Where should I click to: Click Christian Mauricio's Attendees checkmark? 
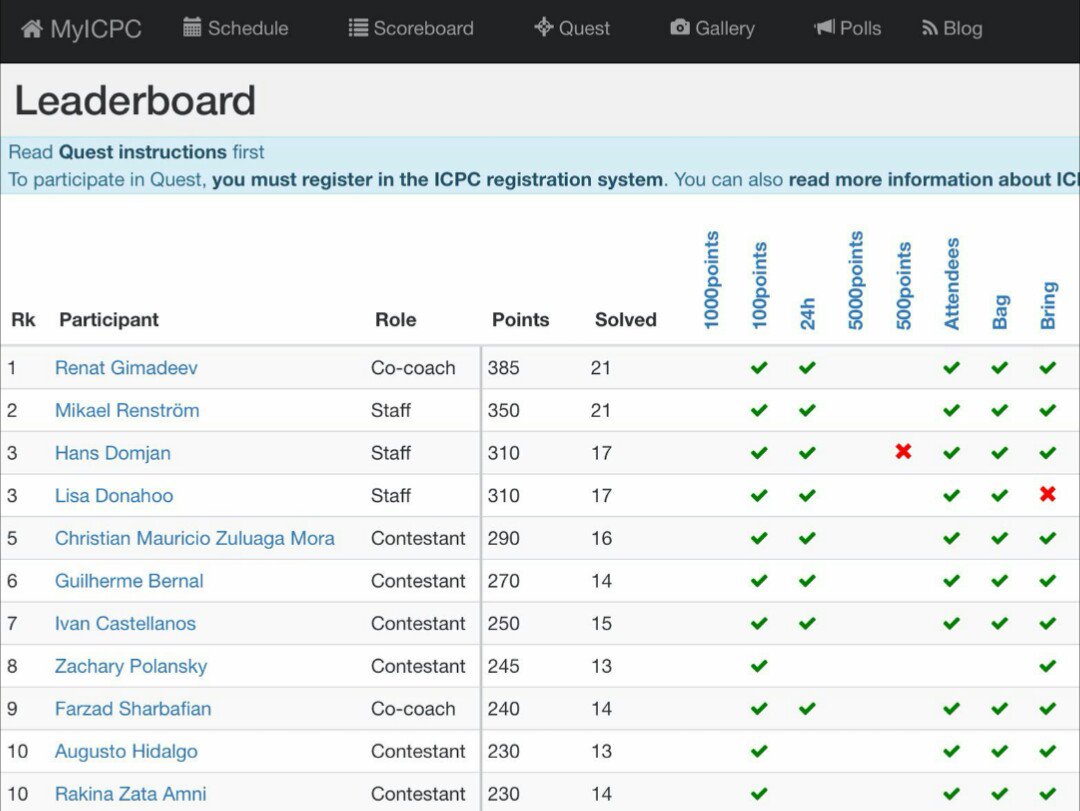point(951,538)
